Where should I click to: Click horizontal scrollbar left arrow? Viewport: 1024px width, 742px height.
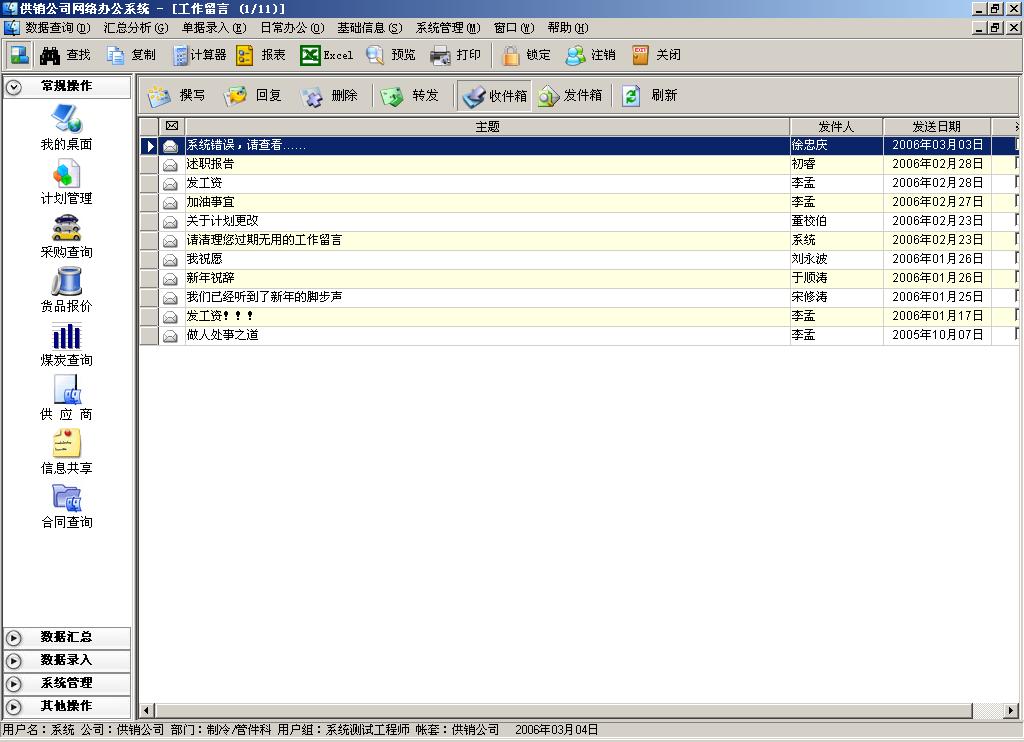tap(146, 710)
